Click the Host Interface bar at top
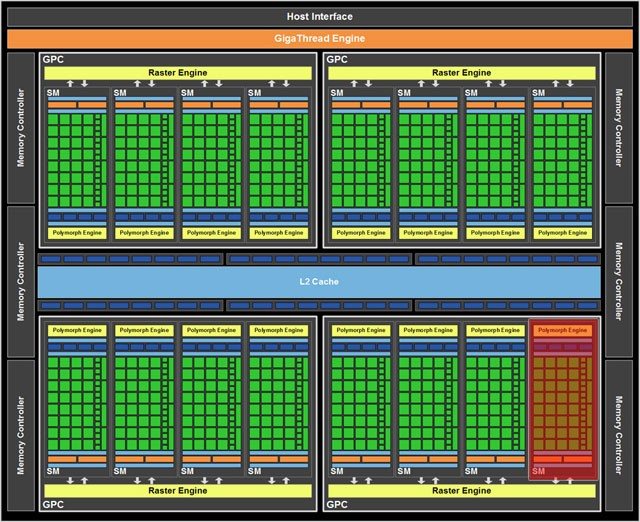 [x=320, y=16]
